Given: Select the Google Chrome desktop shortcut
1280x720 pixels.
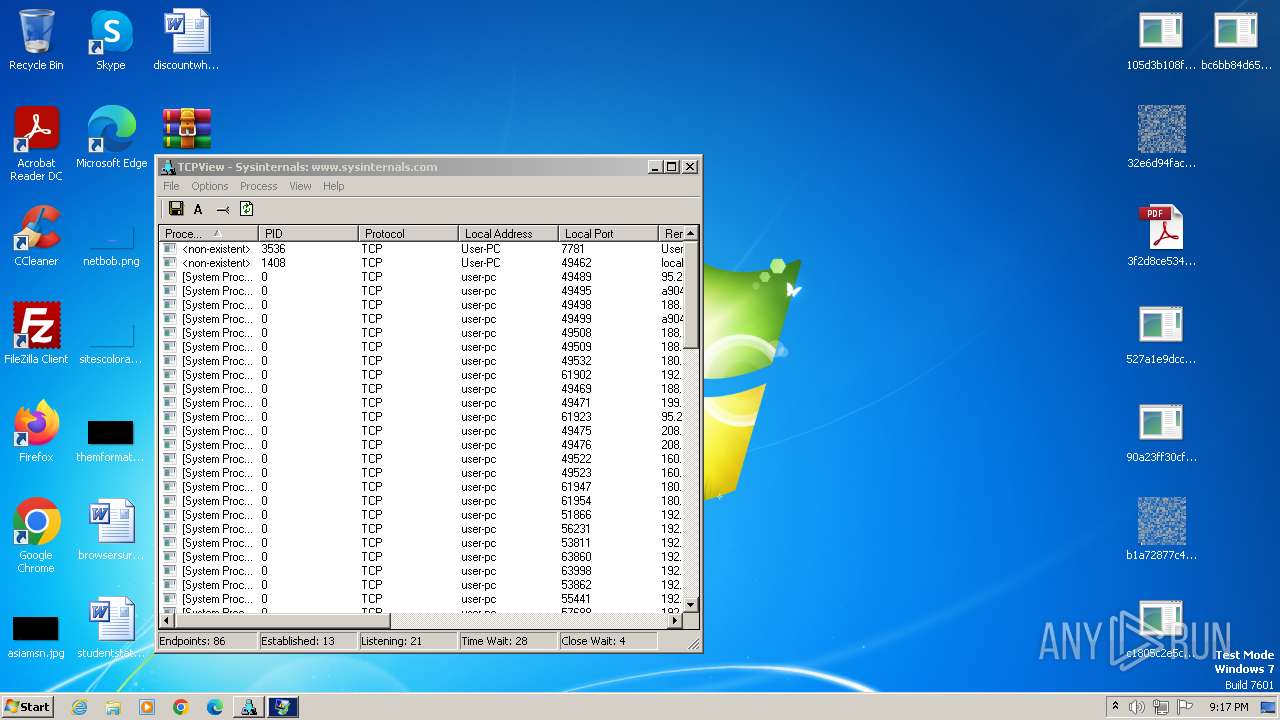Looking at the screenshot, I should pos(36,536).
